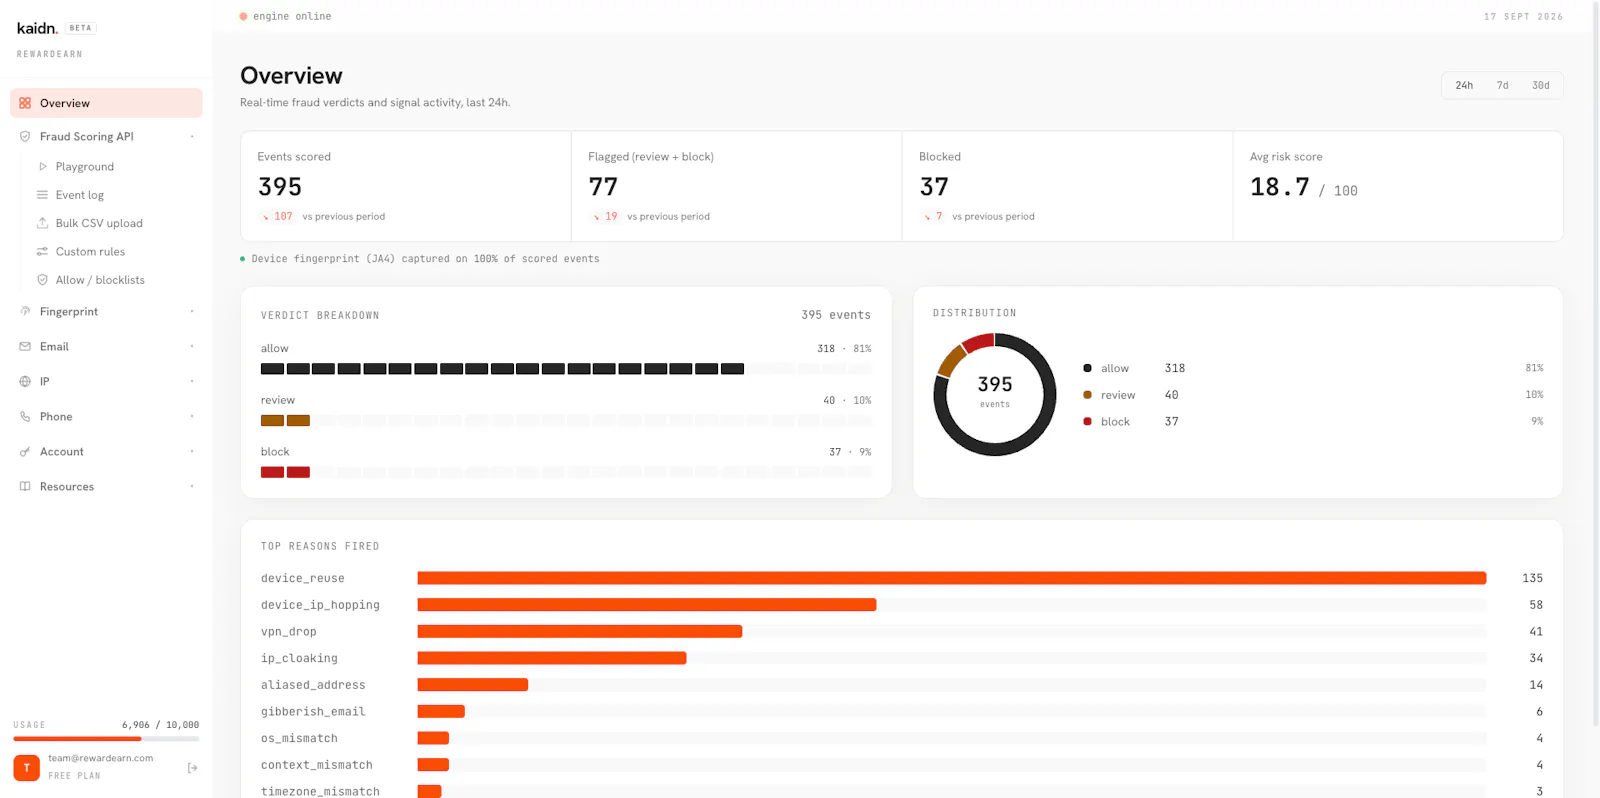Image resolution: width=1600 pixels, height=798 pixels.
Task: Open the Overview page
Action: (x=106, y=103)
